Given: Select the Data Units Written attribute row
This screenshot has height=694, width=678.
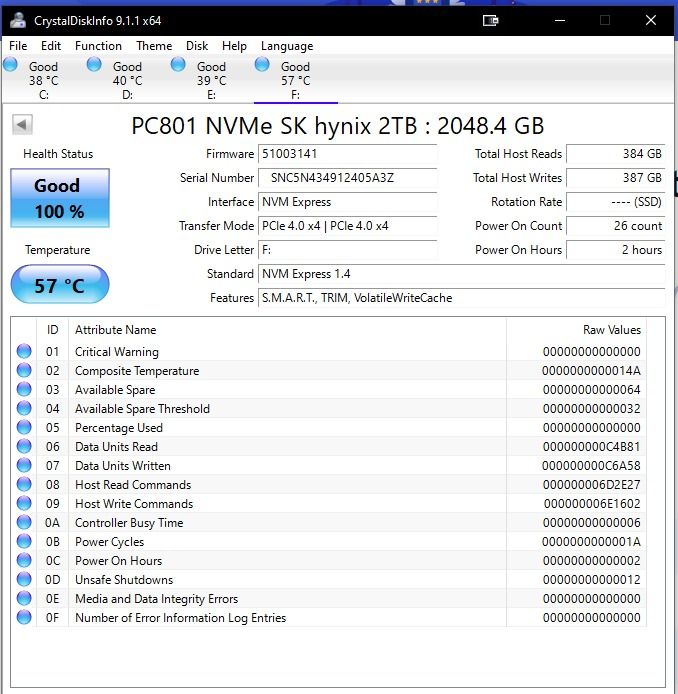Looking at the screenshot, I should (x=328, y=466).
